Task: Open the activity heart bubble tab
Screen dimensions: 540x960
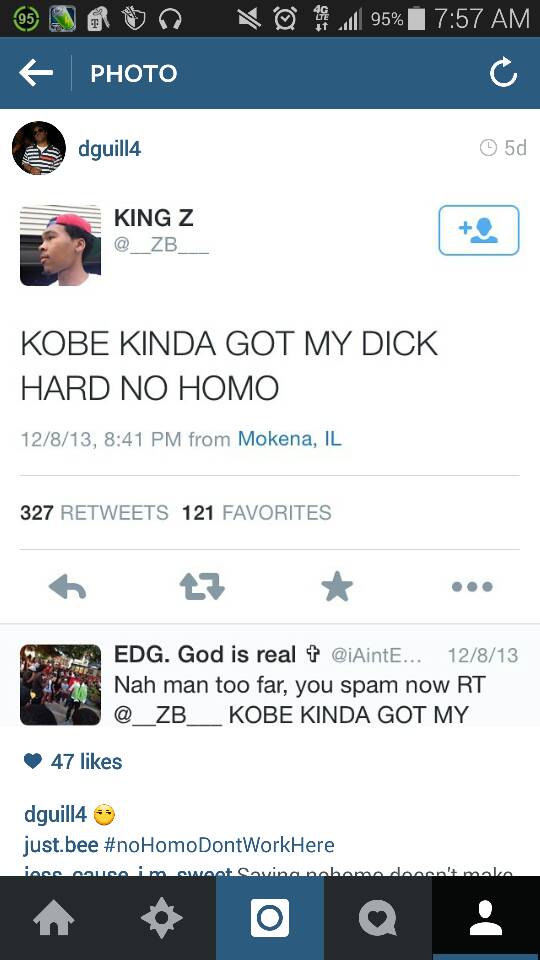Action: pyautogui.click(x=378, y=918)
